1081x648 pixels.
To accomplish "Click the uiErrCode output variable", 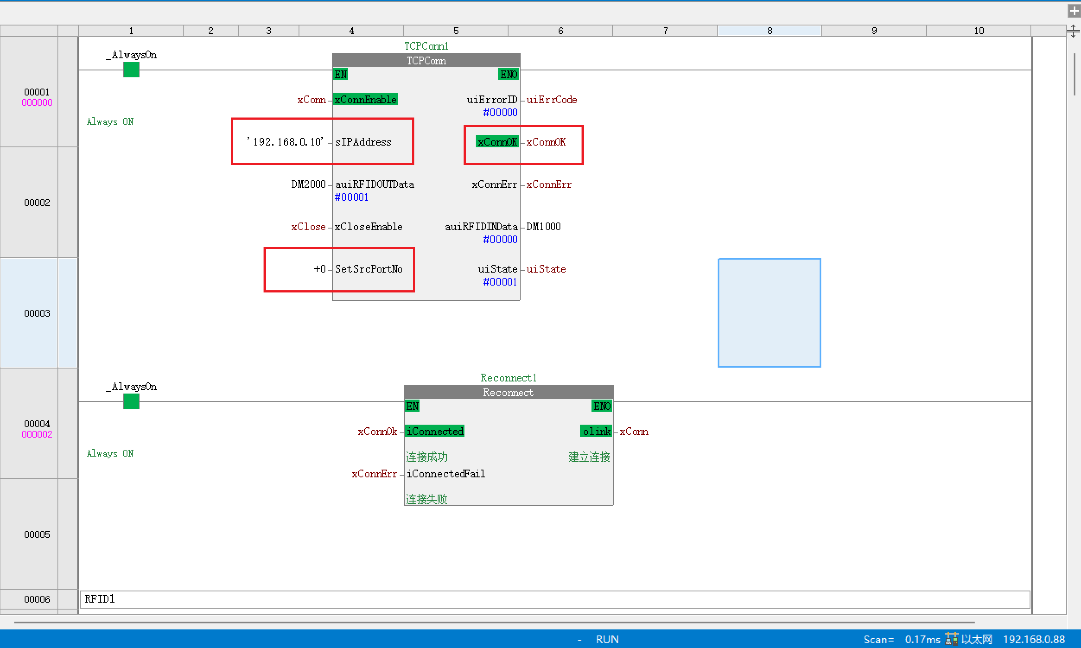I will (x=552, y=99).
